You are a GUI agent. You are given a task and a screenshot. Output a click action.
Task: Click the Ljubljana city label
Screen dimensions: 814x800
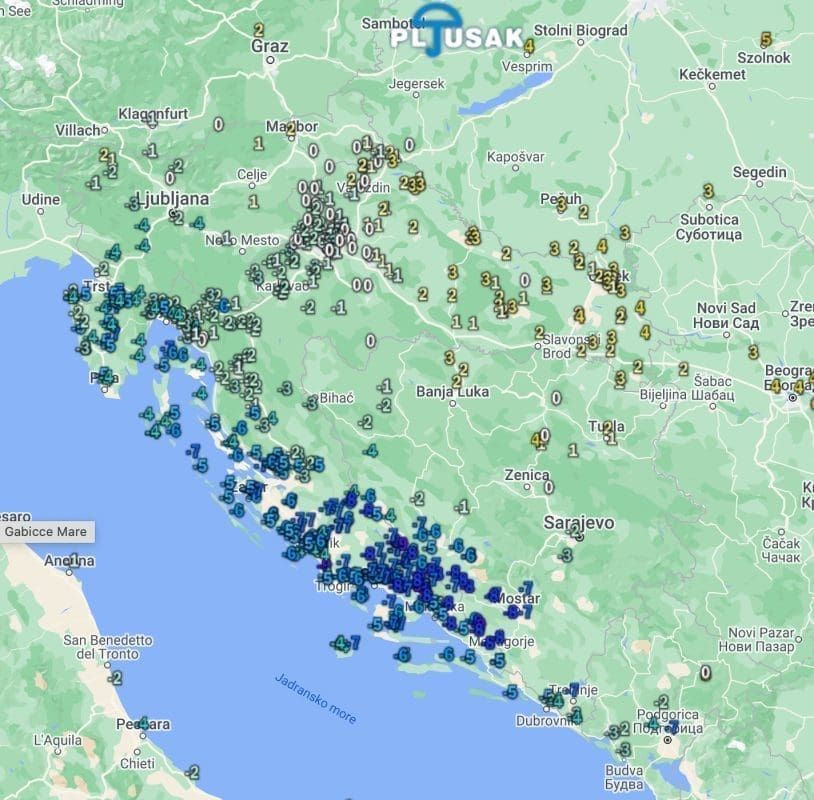(171, 198)
